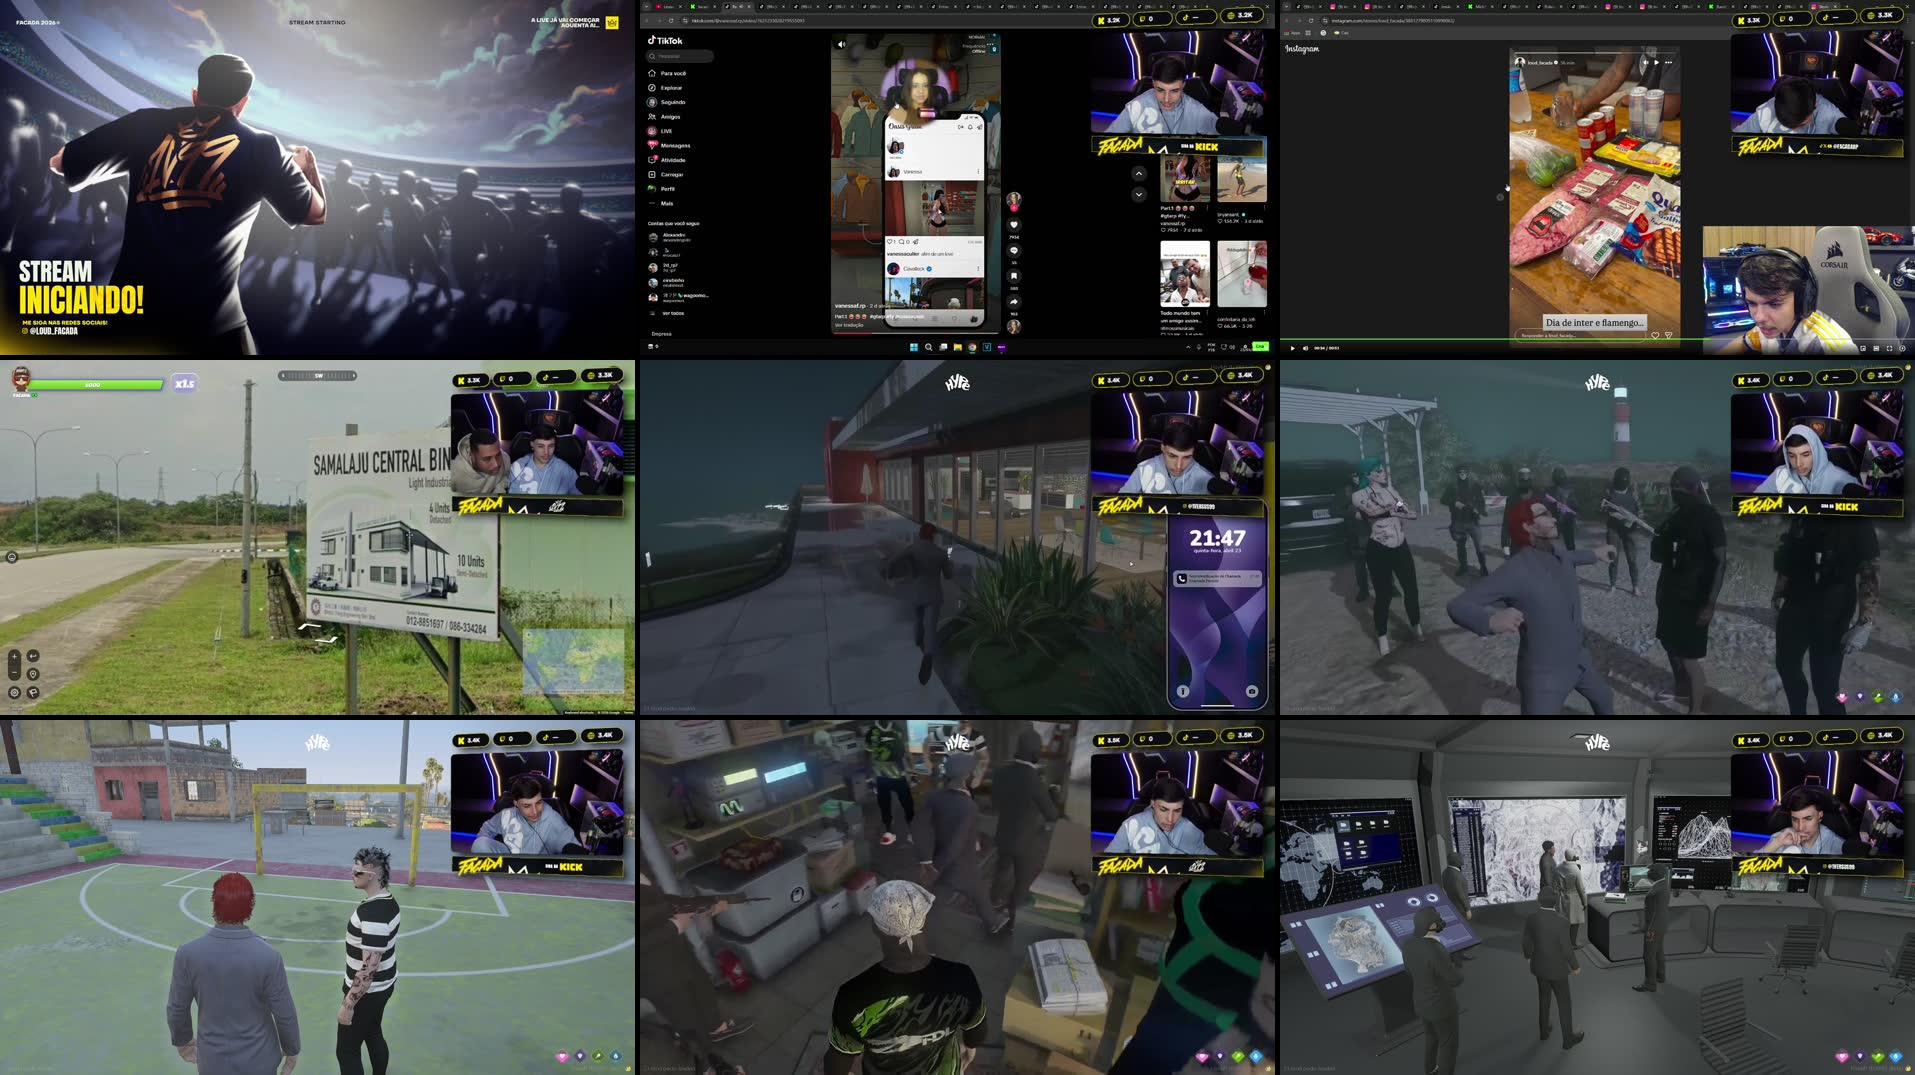Open the flag checkpoint control
Viewport: 1915px width, 1075px height.
tap(33, 692)
